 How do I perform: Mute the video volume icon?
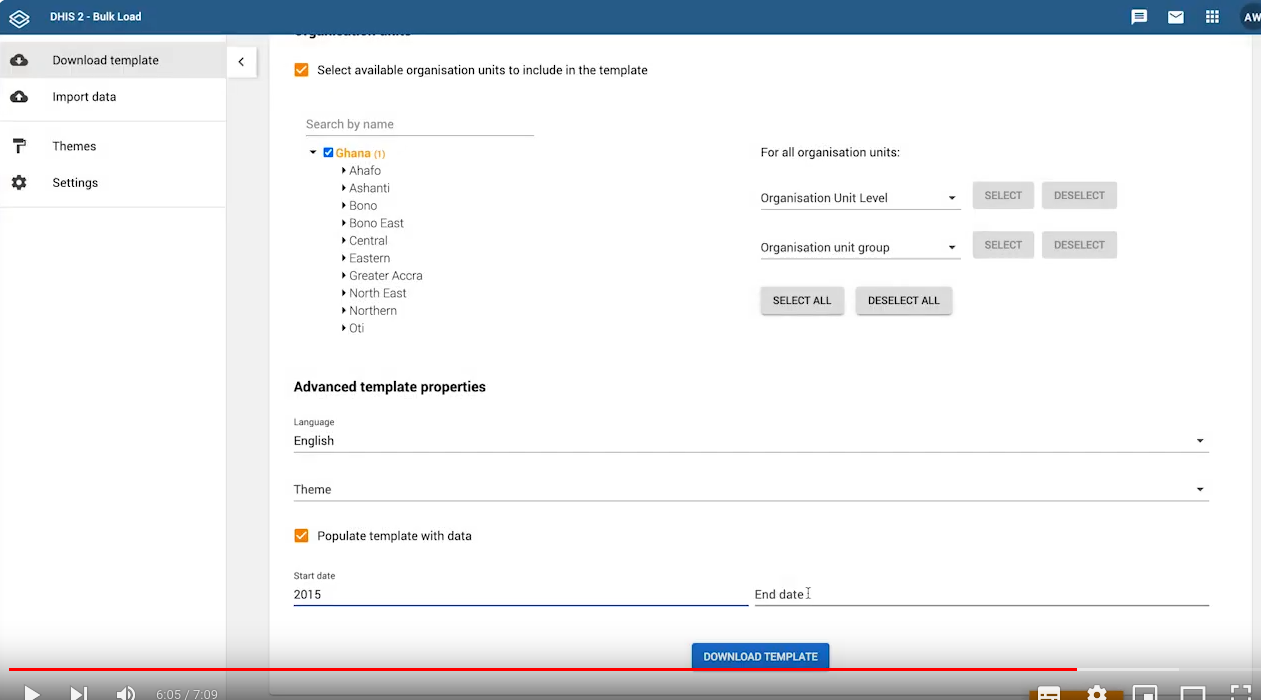coord(125,692)
